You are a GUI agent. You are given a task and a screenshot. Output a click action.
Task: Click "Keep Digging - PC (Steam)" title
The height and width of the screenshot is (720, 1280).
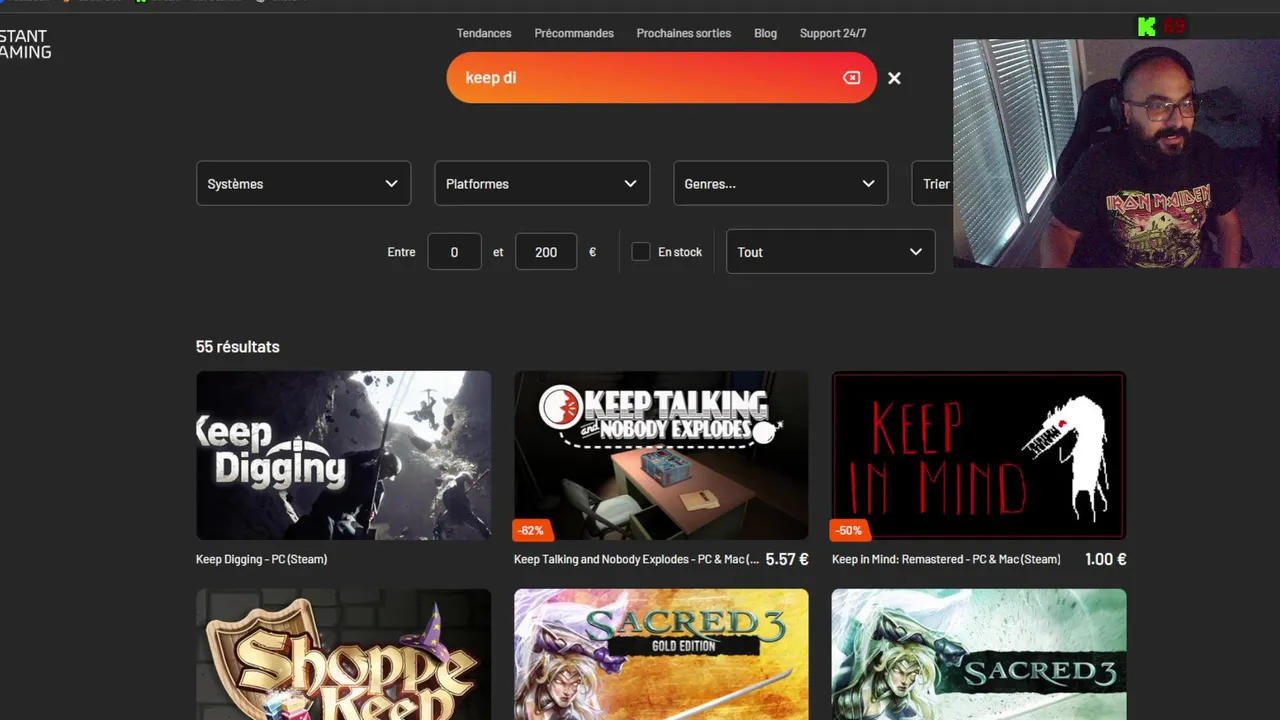261,559
